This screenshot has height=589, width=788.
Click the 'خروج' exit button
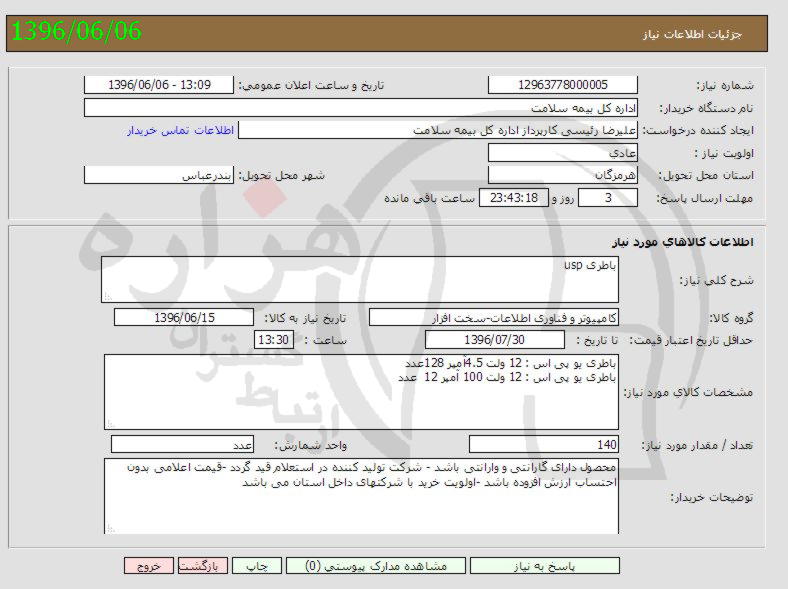(x=149, y=566)
